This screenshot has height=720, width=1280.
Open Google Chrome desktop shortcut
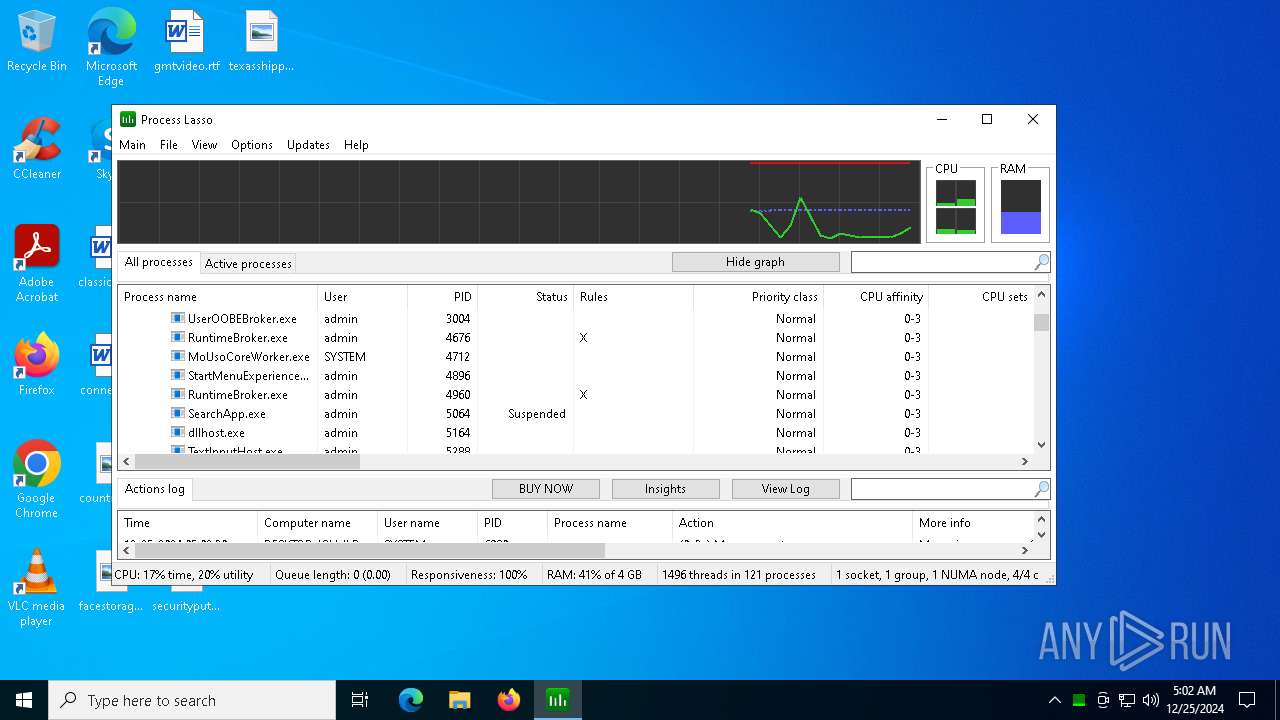37,479
